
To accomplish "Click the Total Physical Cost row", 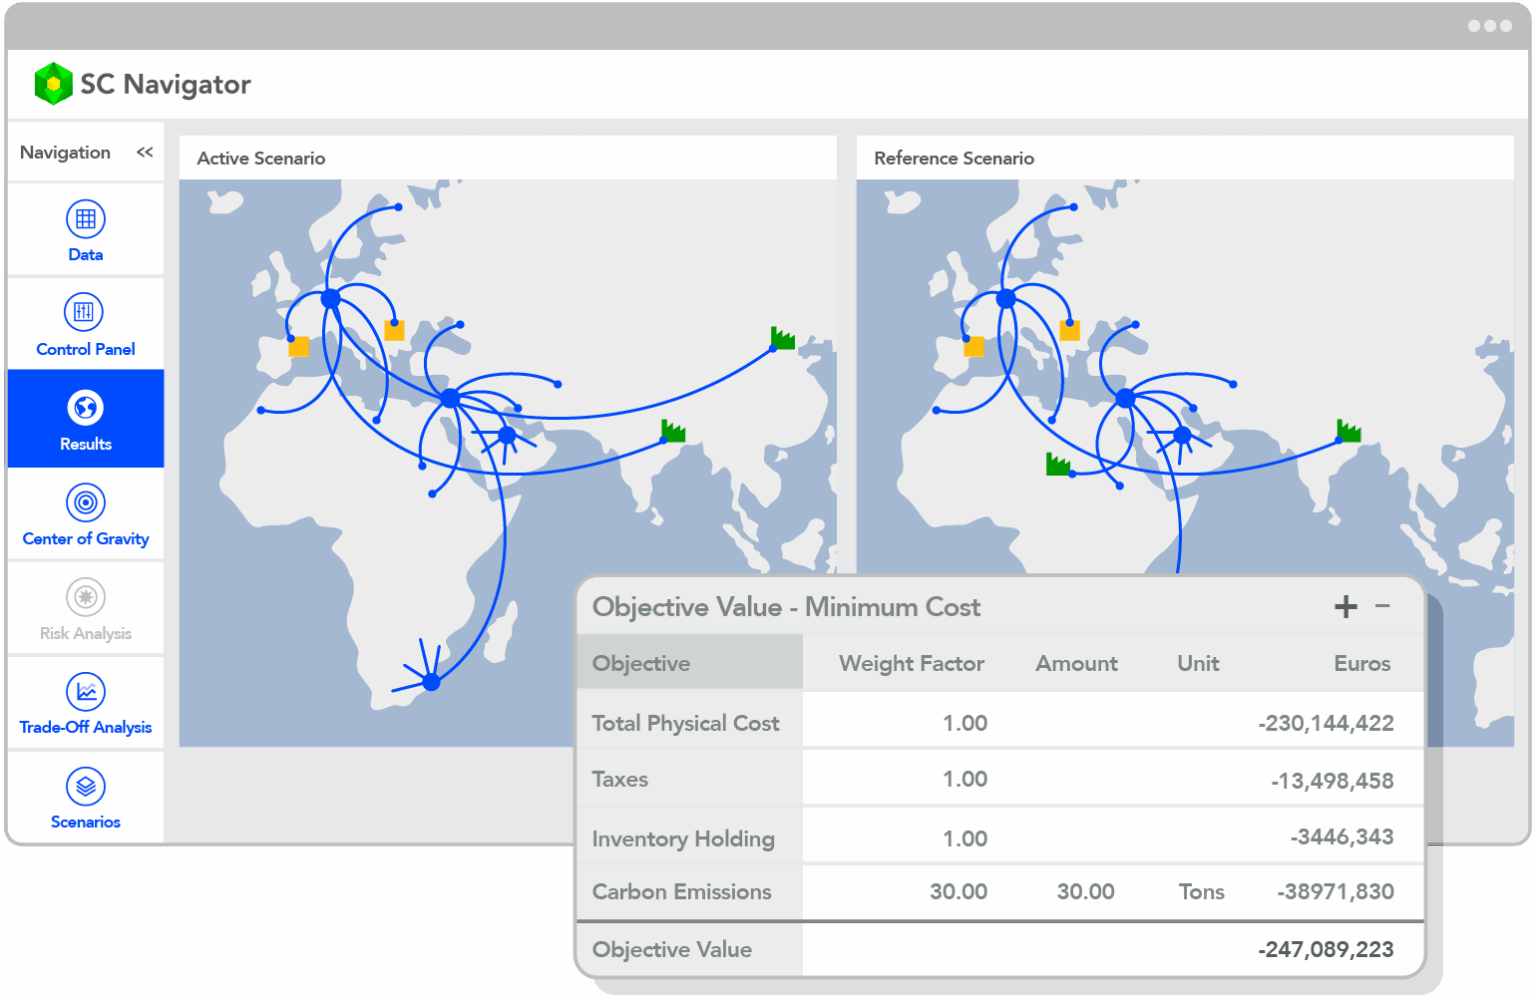I will [x=686, y=722].
